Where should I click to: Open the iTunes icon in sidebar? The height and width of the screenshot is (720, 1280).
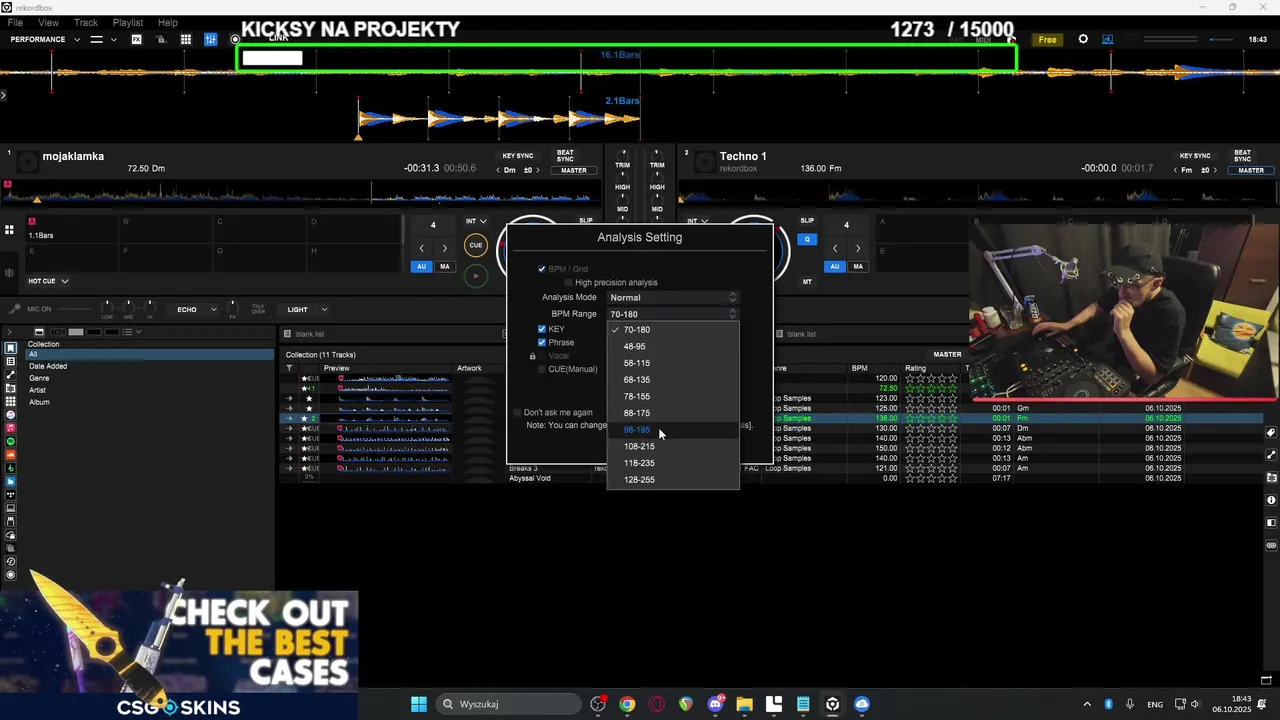point(11,415)
